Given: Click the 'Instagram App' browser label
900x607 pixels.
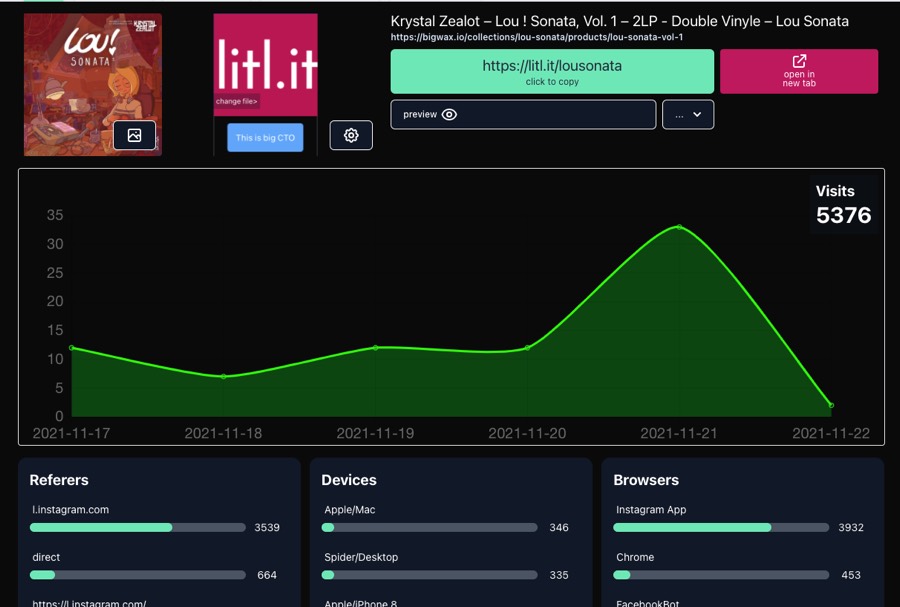Looking at the screenshot, I should pyautogui.click(x=651, y=509).
